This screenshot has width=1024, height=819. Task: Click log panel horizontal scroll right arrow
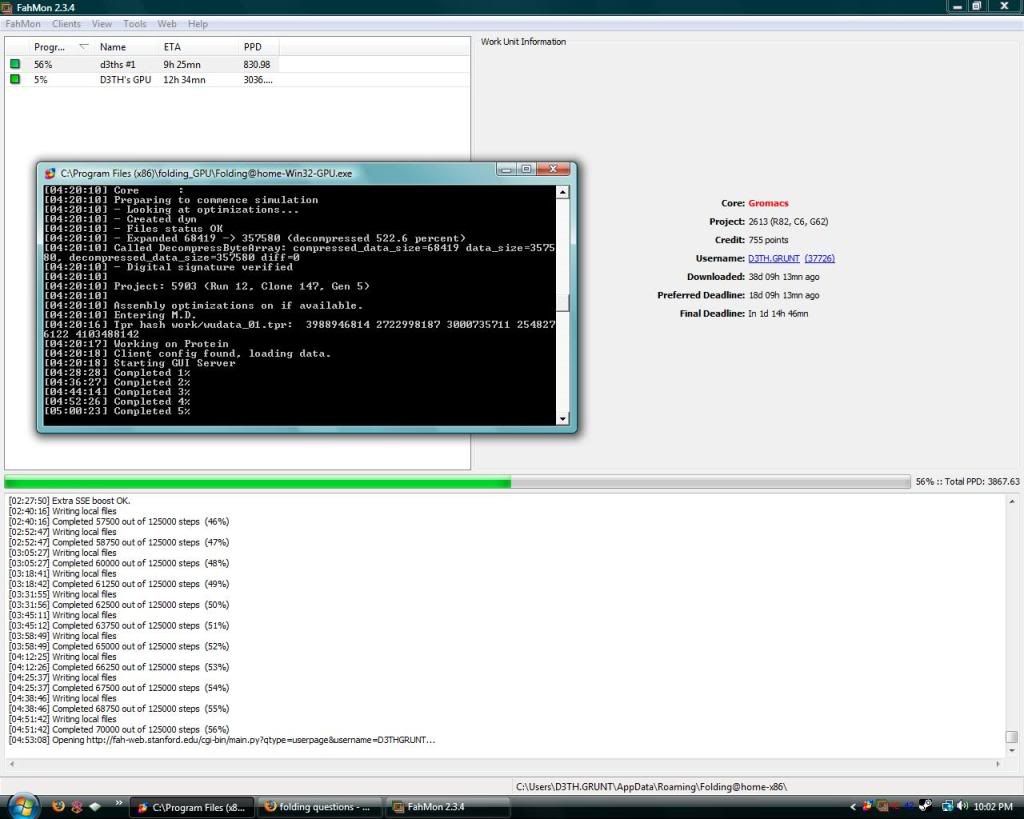tap(997, 763)
